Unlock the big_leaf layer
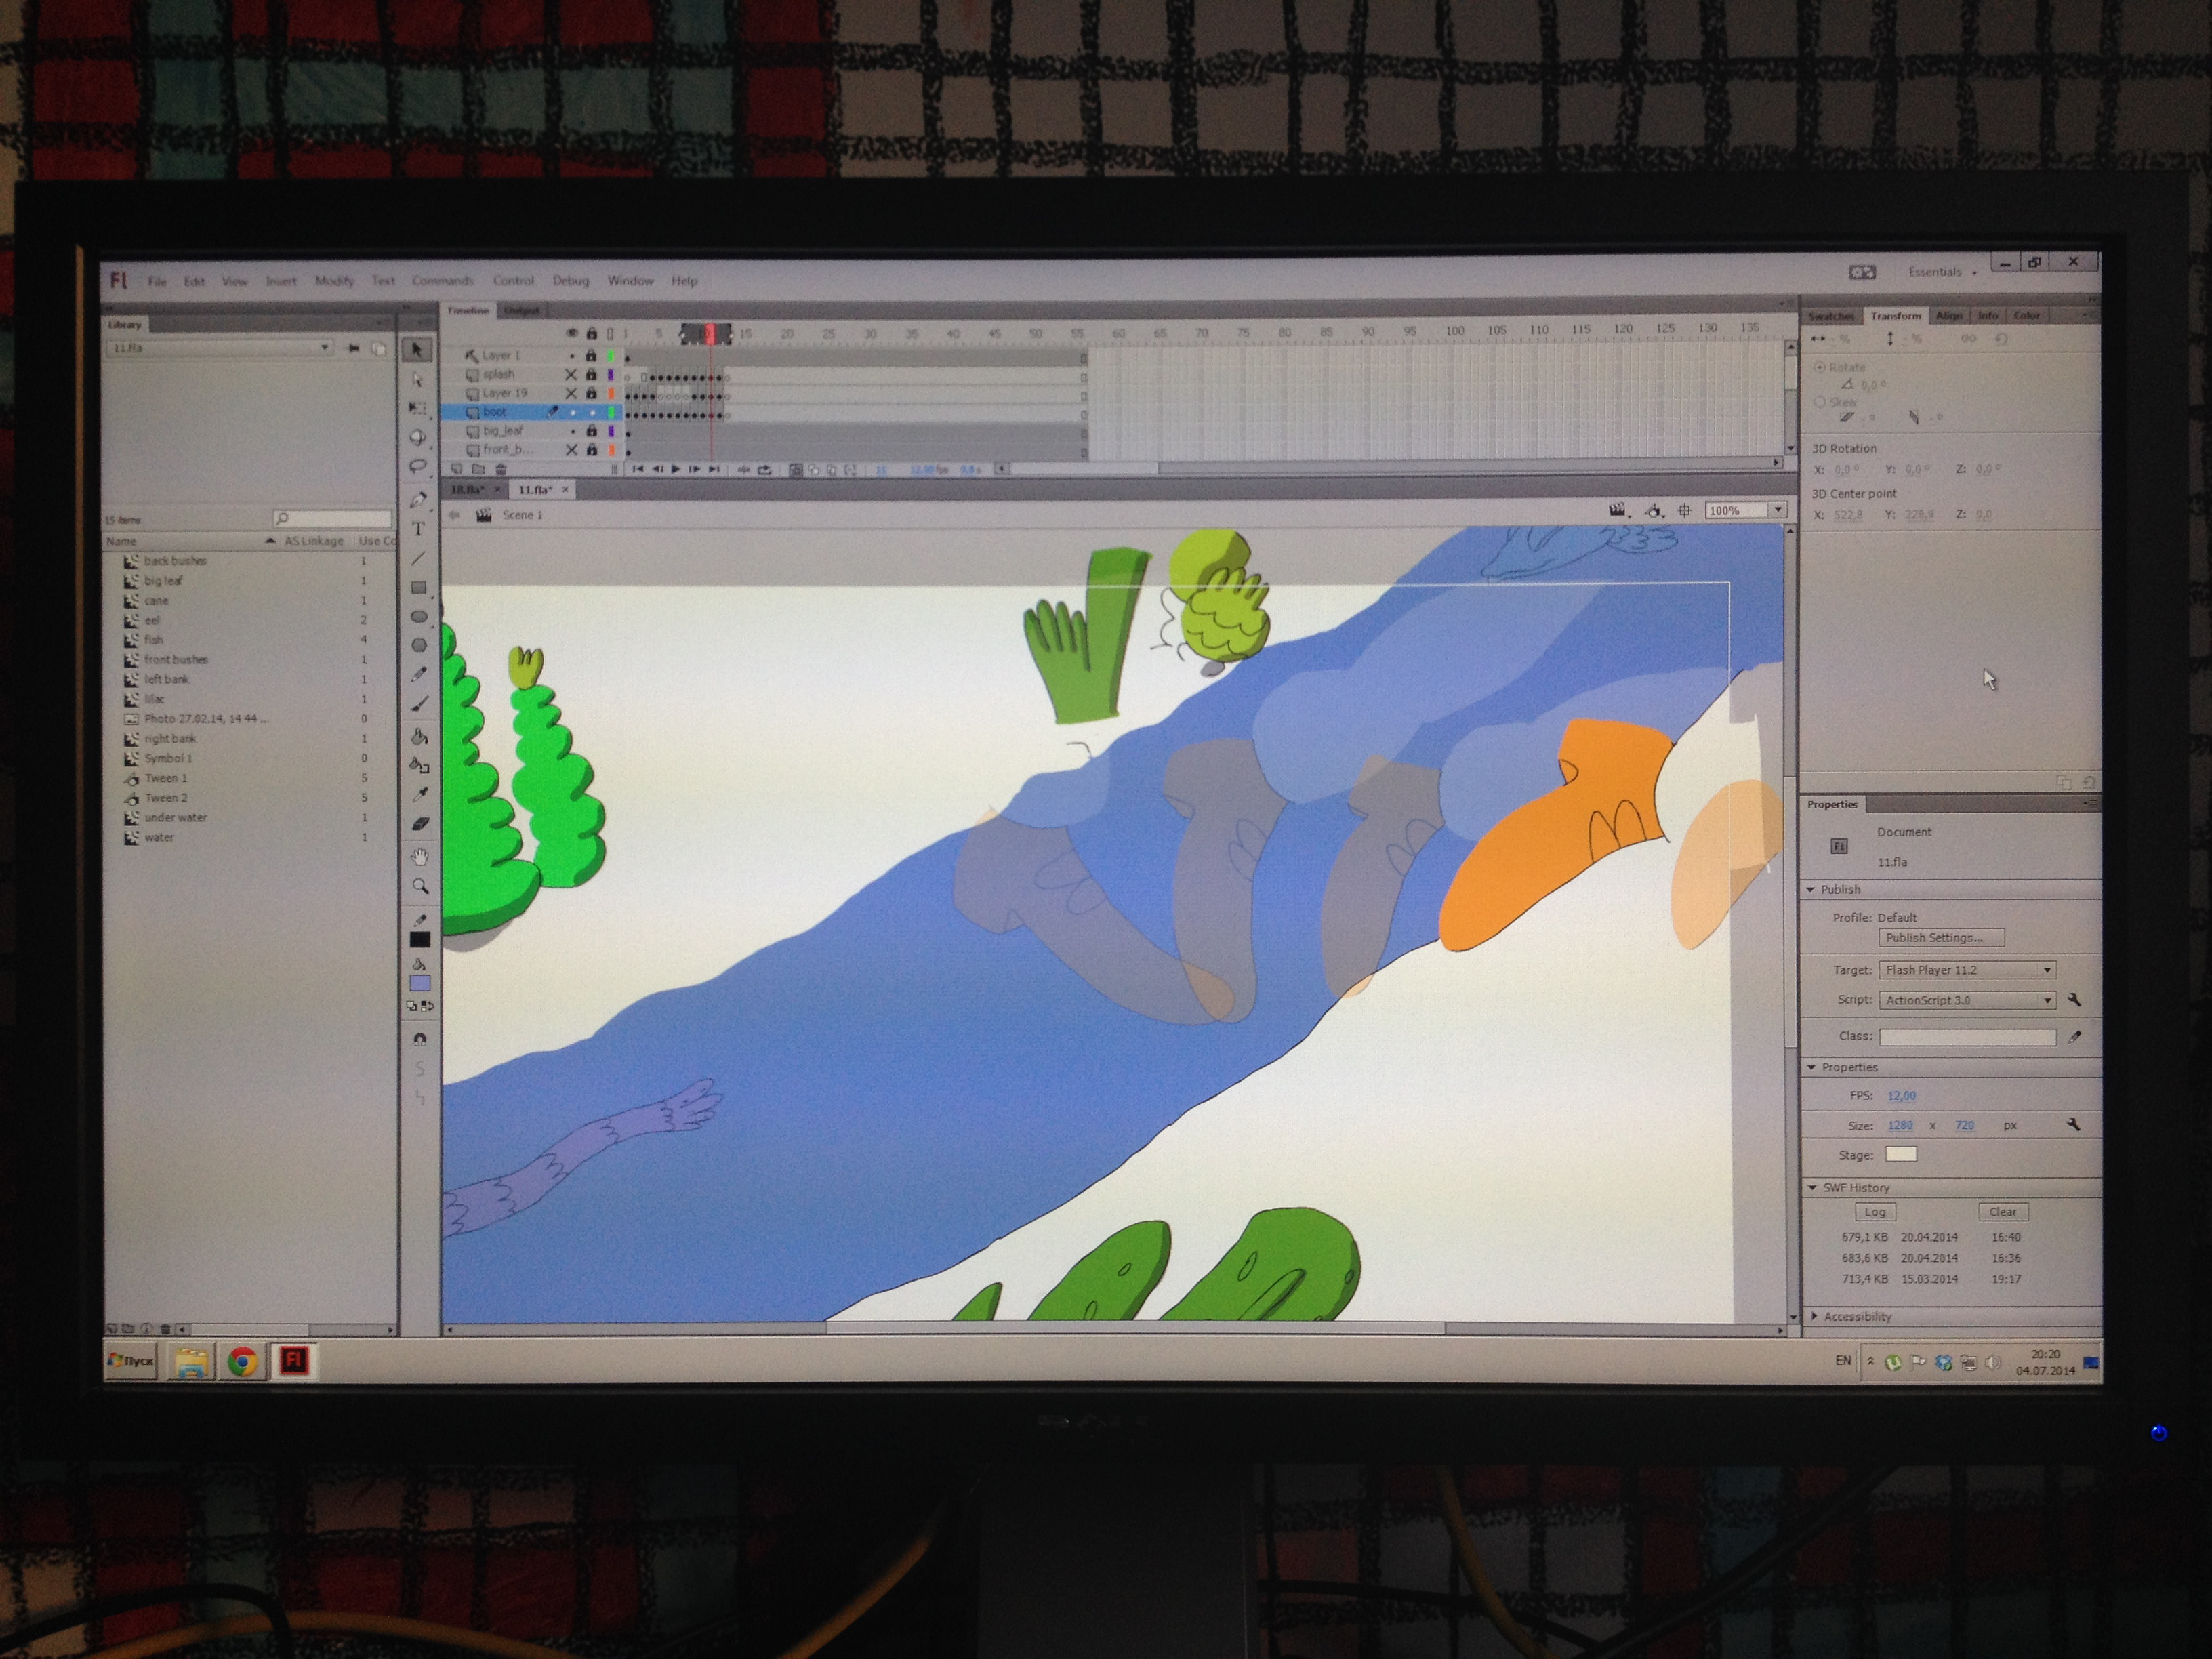Screen dimensions: 2212x1659 coord(591,431)
